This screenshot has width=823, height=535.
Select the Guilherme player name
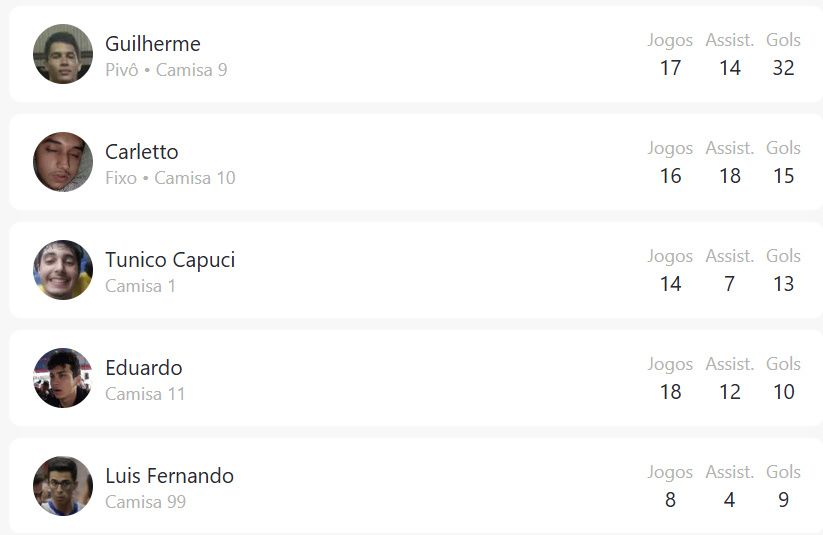click(153, 44)
